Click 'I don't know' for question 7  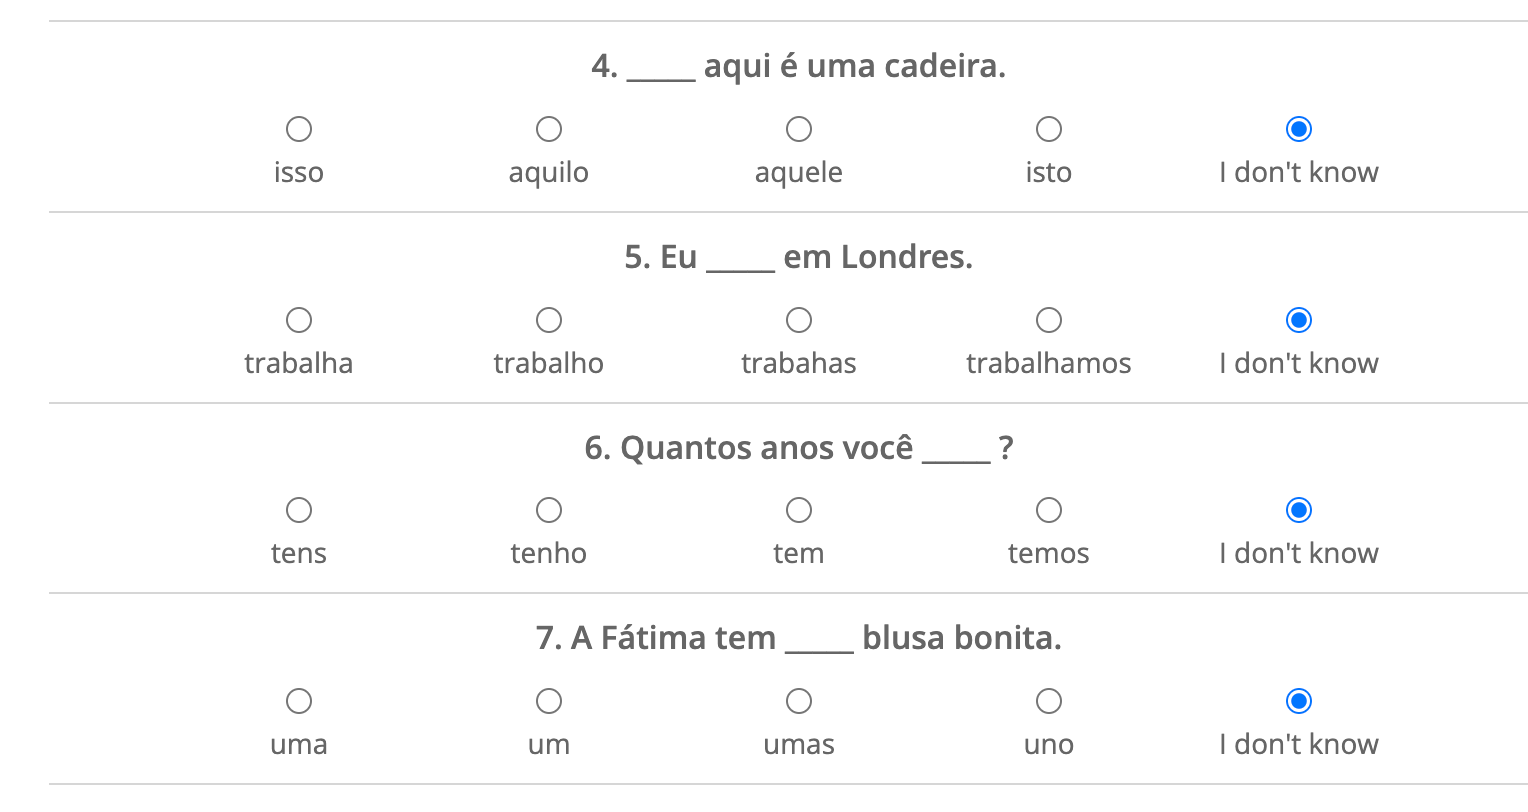click(1299, 701)
